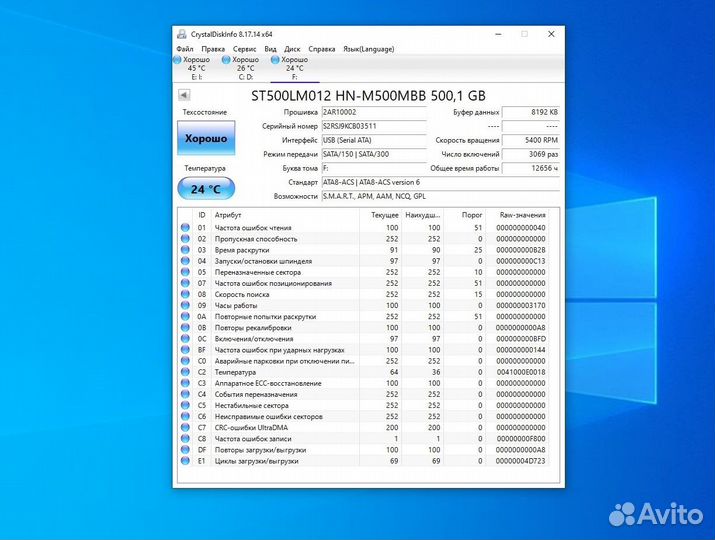The image size is (715, 540).
Task: Click the CrystalDiskInfo app icon in title bar
Action: 179,33
